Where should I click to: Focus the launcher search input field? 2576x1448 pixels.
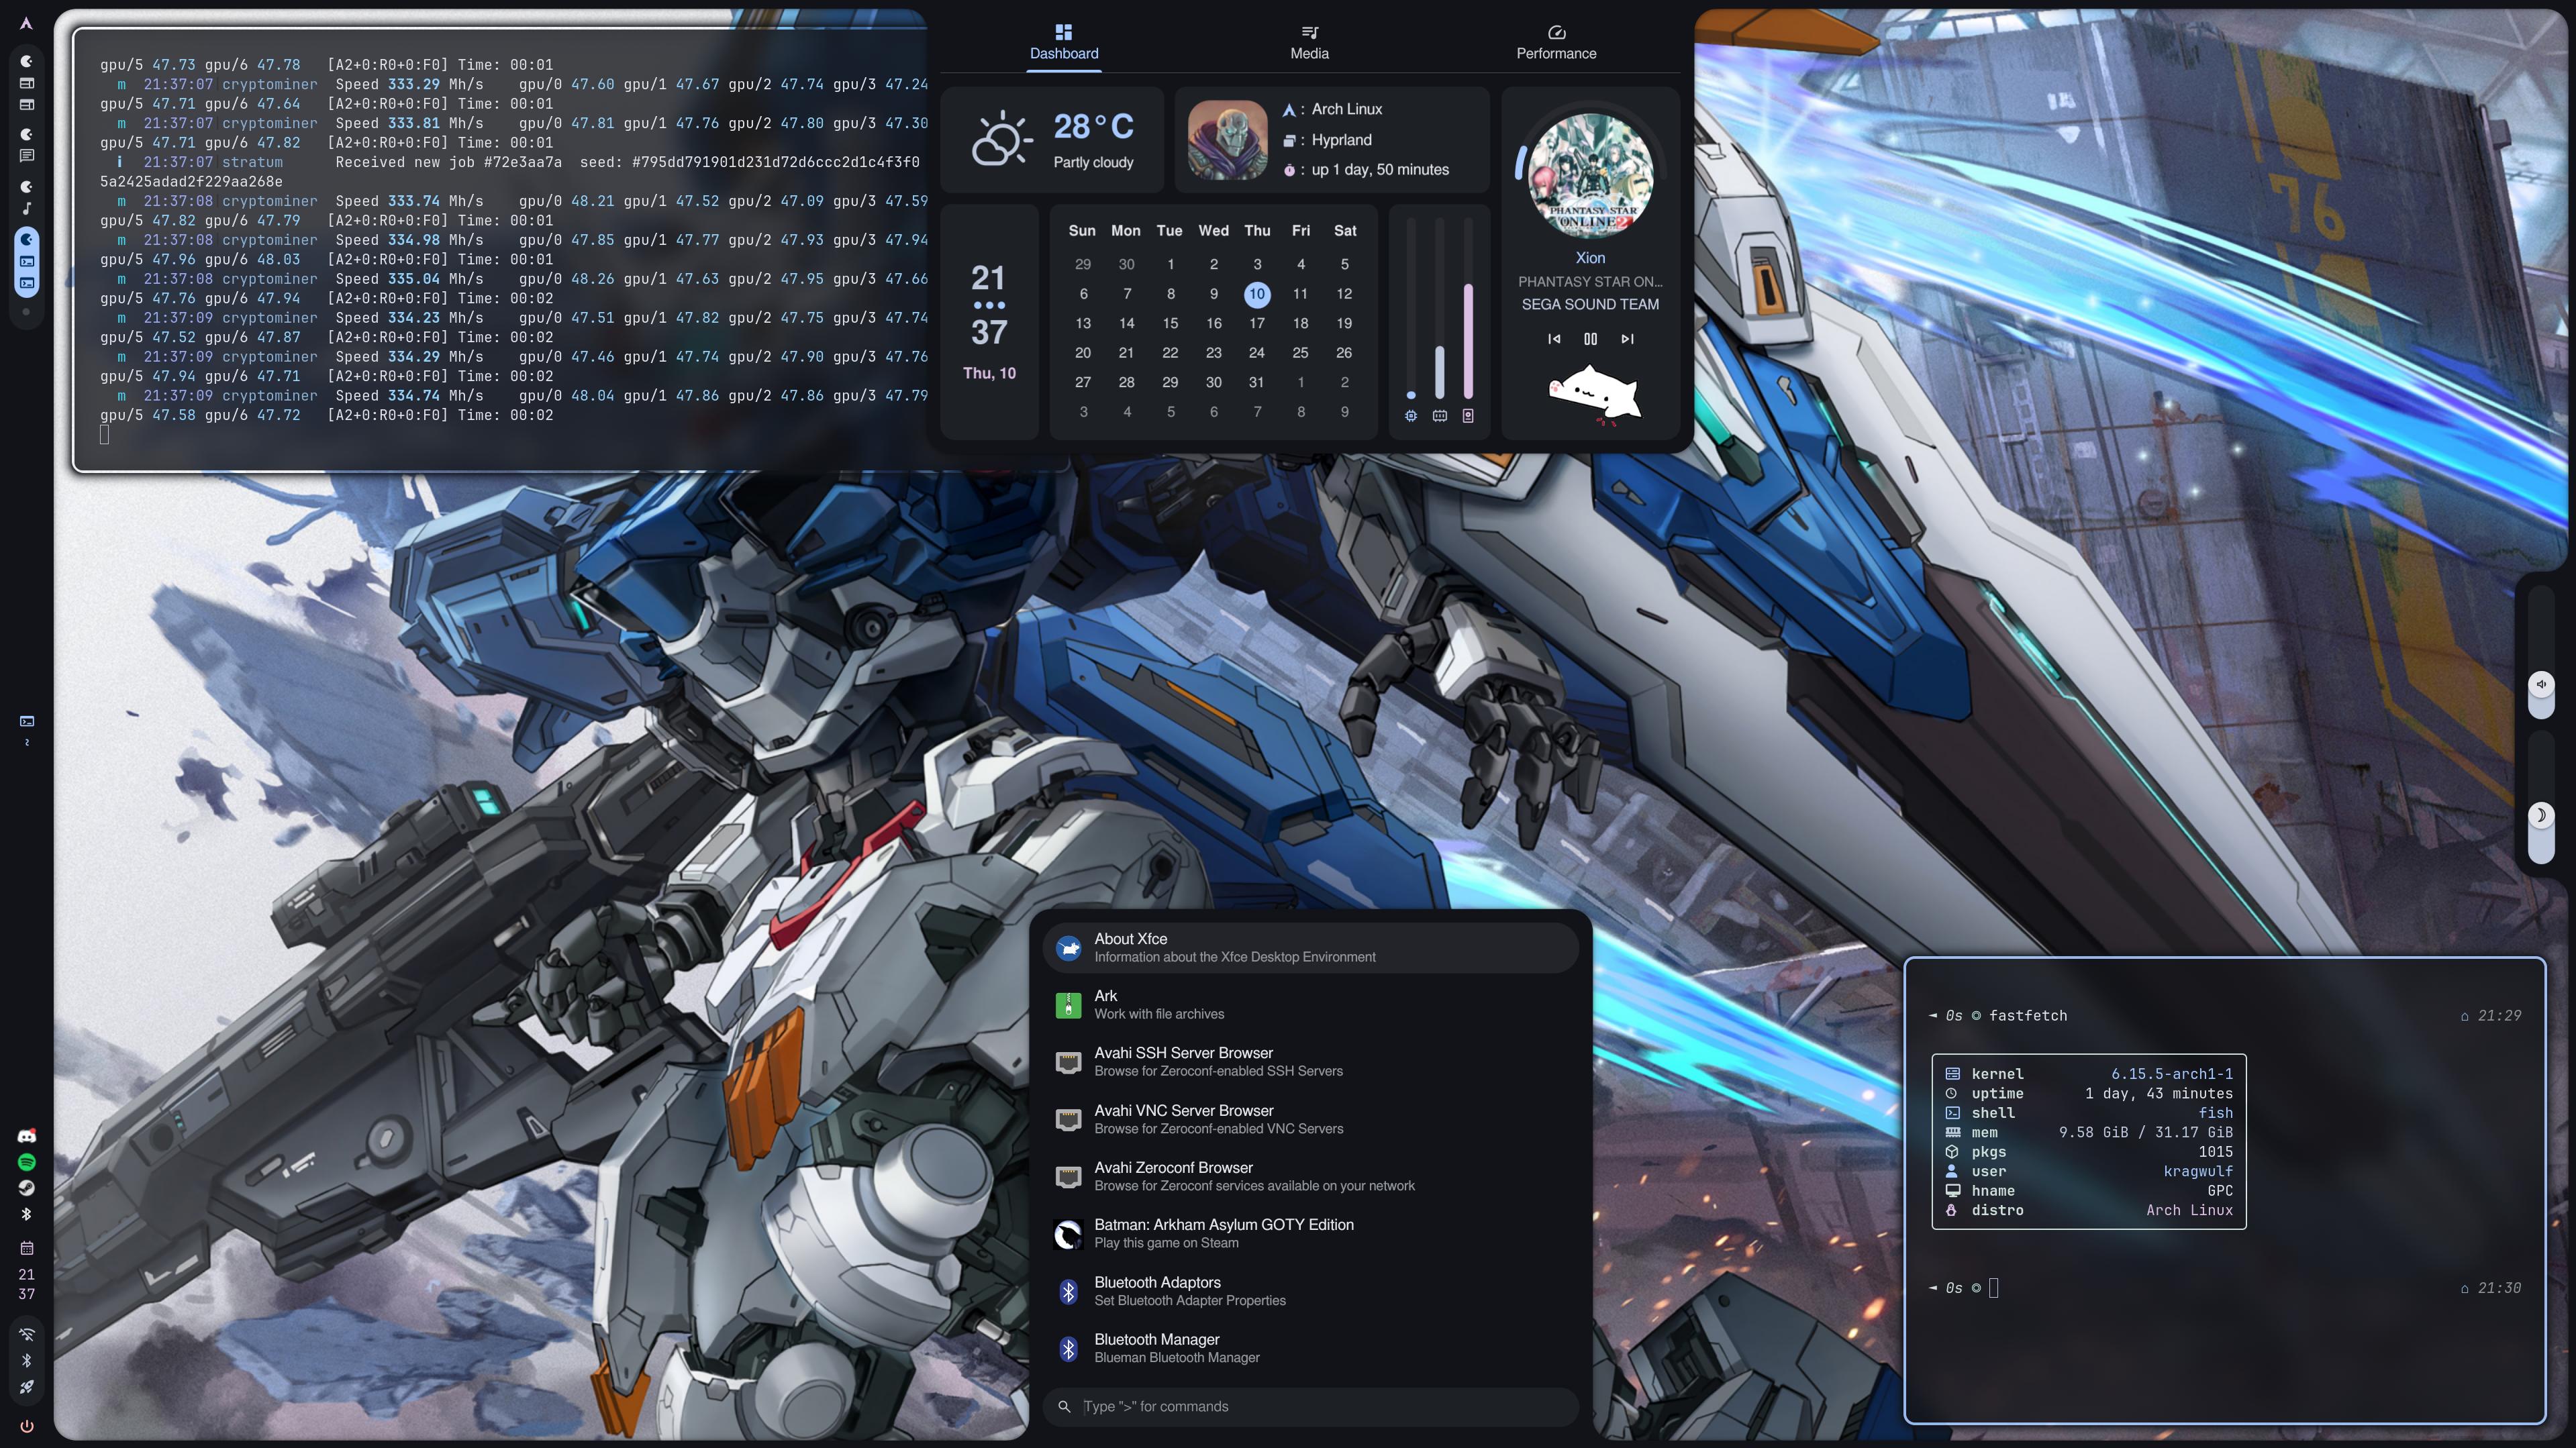click(1310, 1406)
